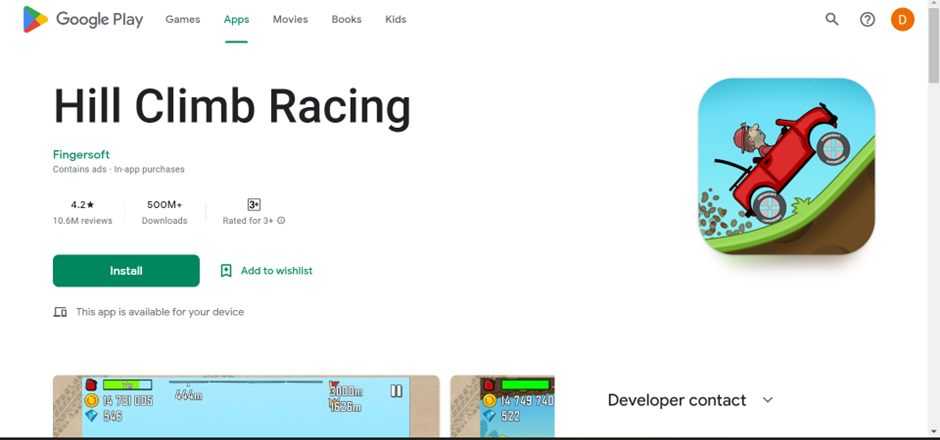Click the wishlist bookmark icon
940x440 pixels.
tap(226, 271)
